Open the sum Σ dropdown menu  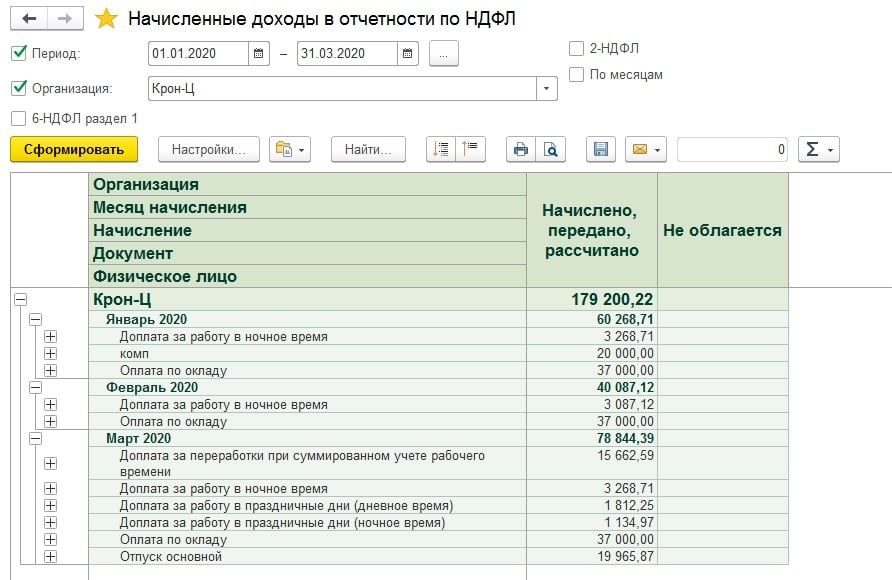pyautogui.click(x=818, y=150)
